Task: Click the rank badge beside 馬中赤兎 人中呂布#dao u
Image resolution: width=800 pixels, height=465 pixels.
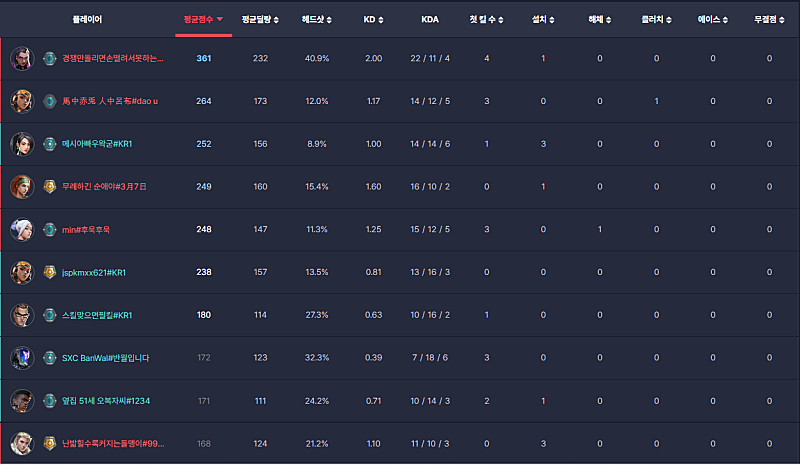Action: click(50, 101)
